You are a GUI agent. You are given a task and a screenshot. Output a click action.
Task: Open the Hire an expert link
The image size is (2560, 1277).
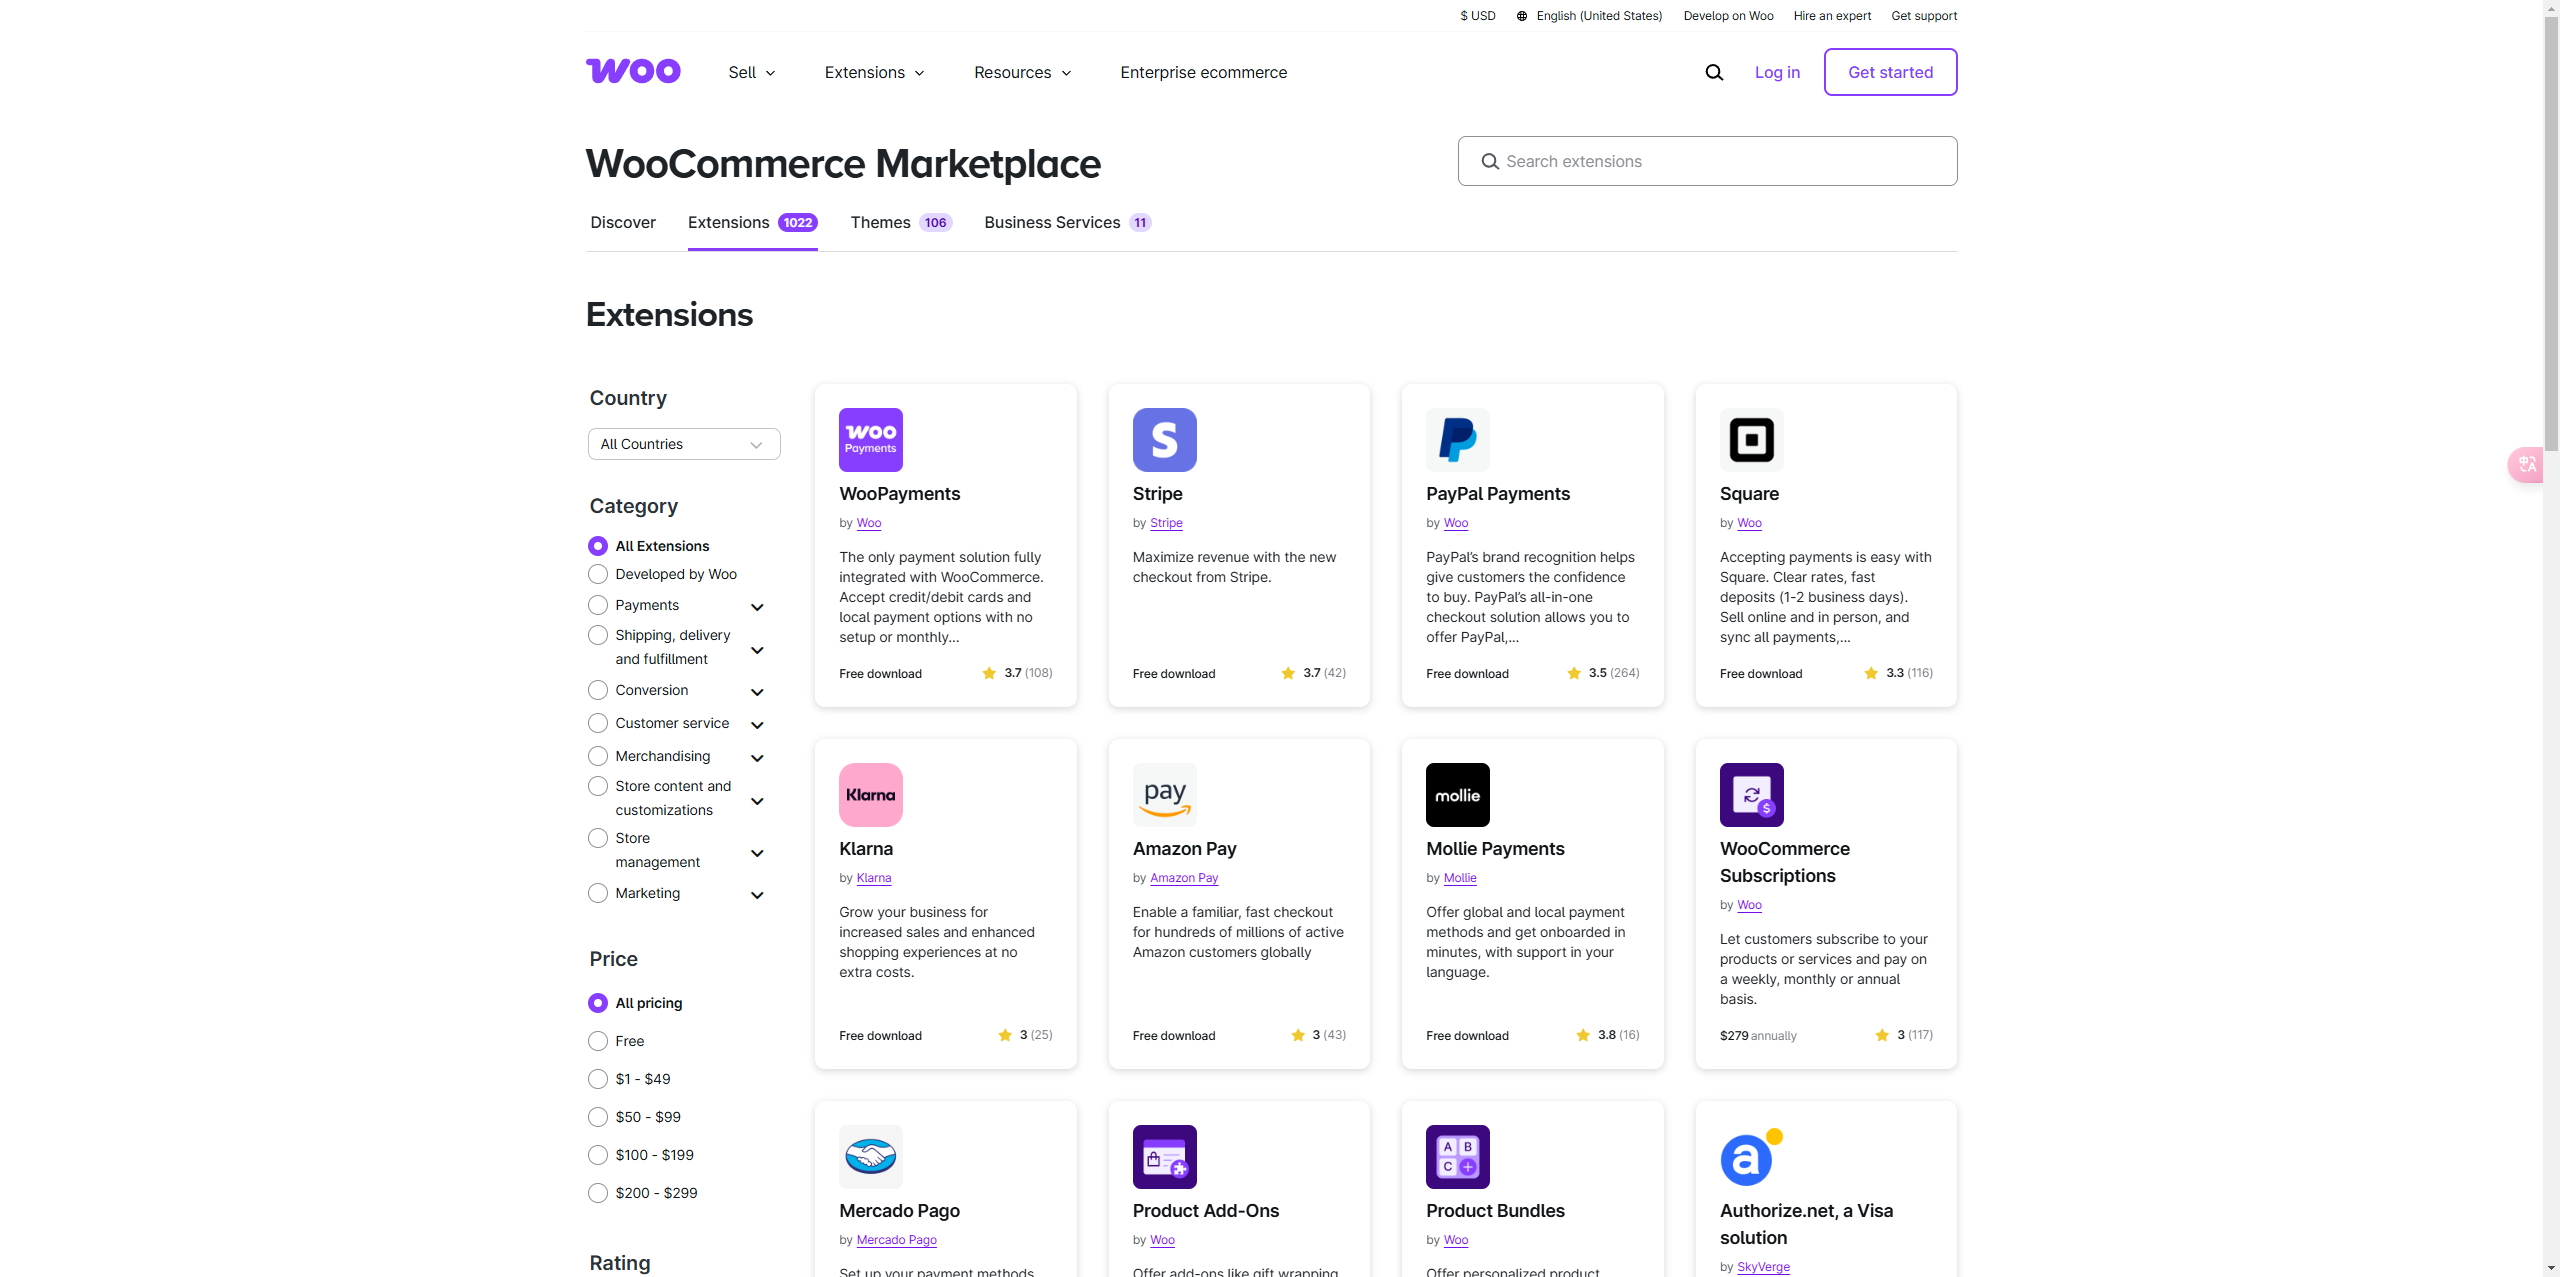point(1832,16)
